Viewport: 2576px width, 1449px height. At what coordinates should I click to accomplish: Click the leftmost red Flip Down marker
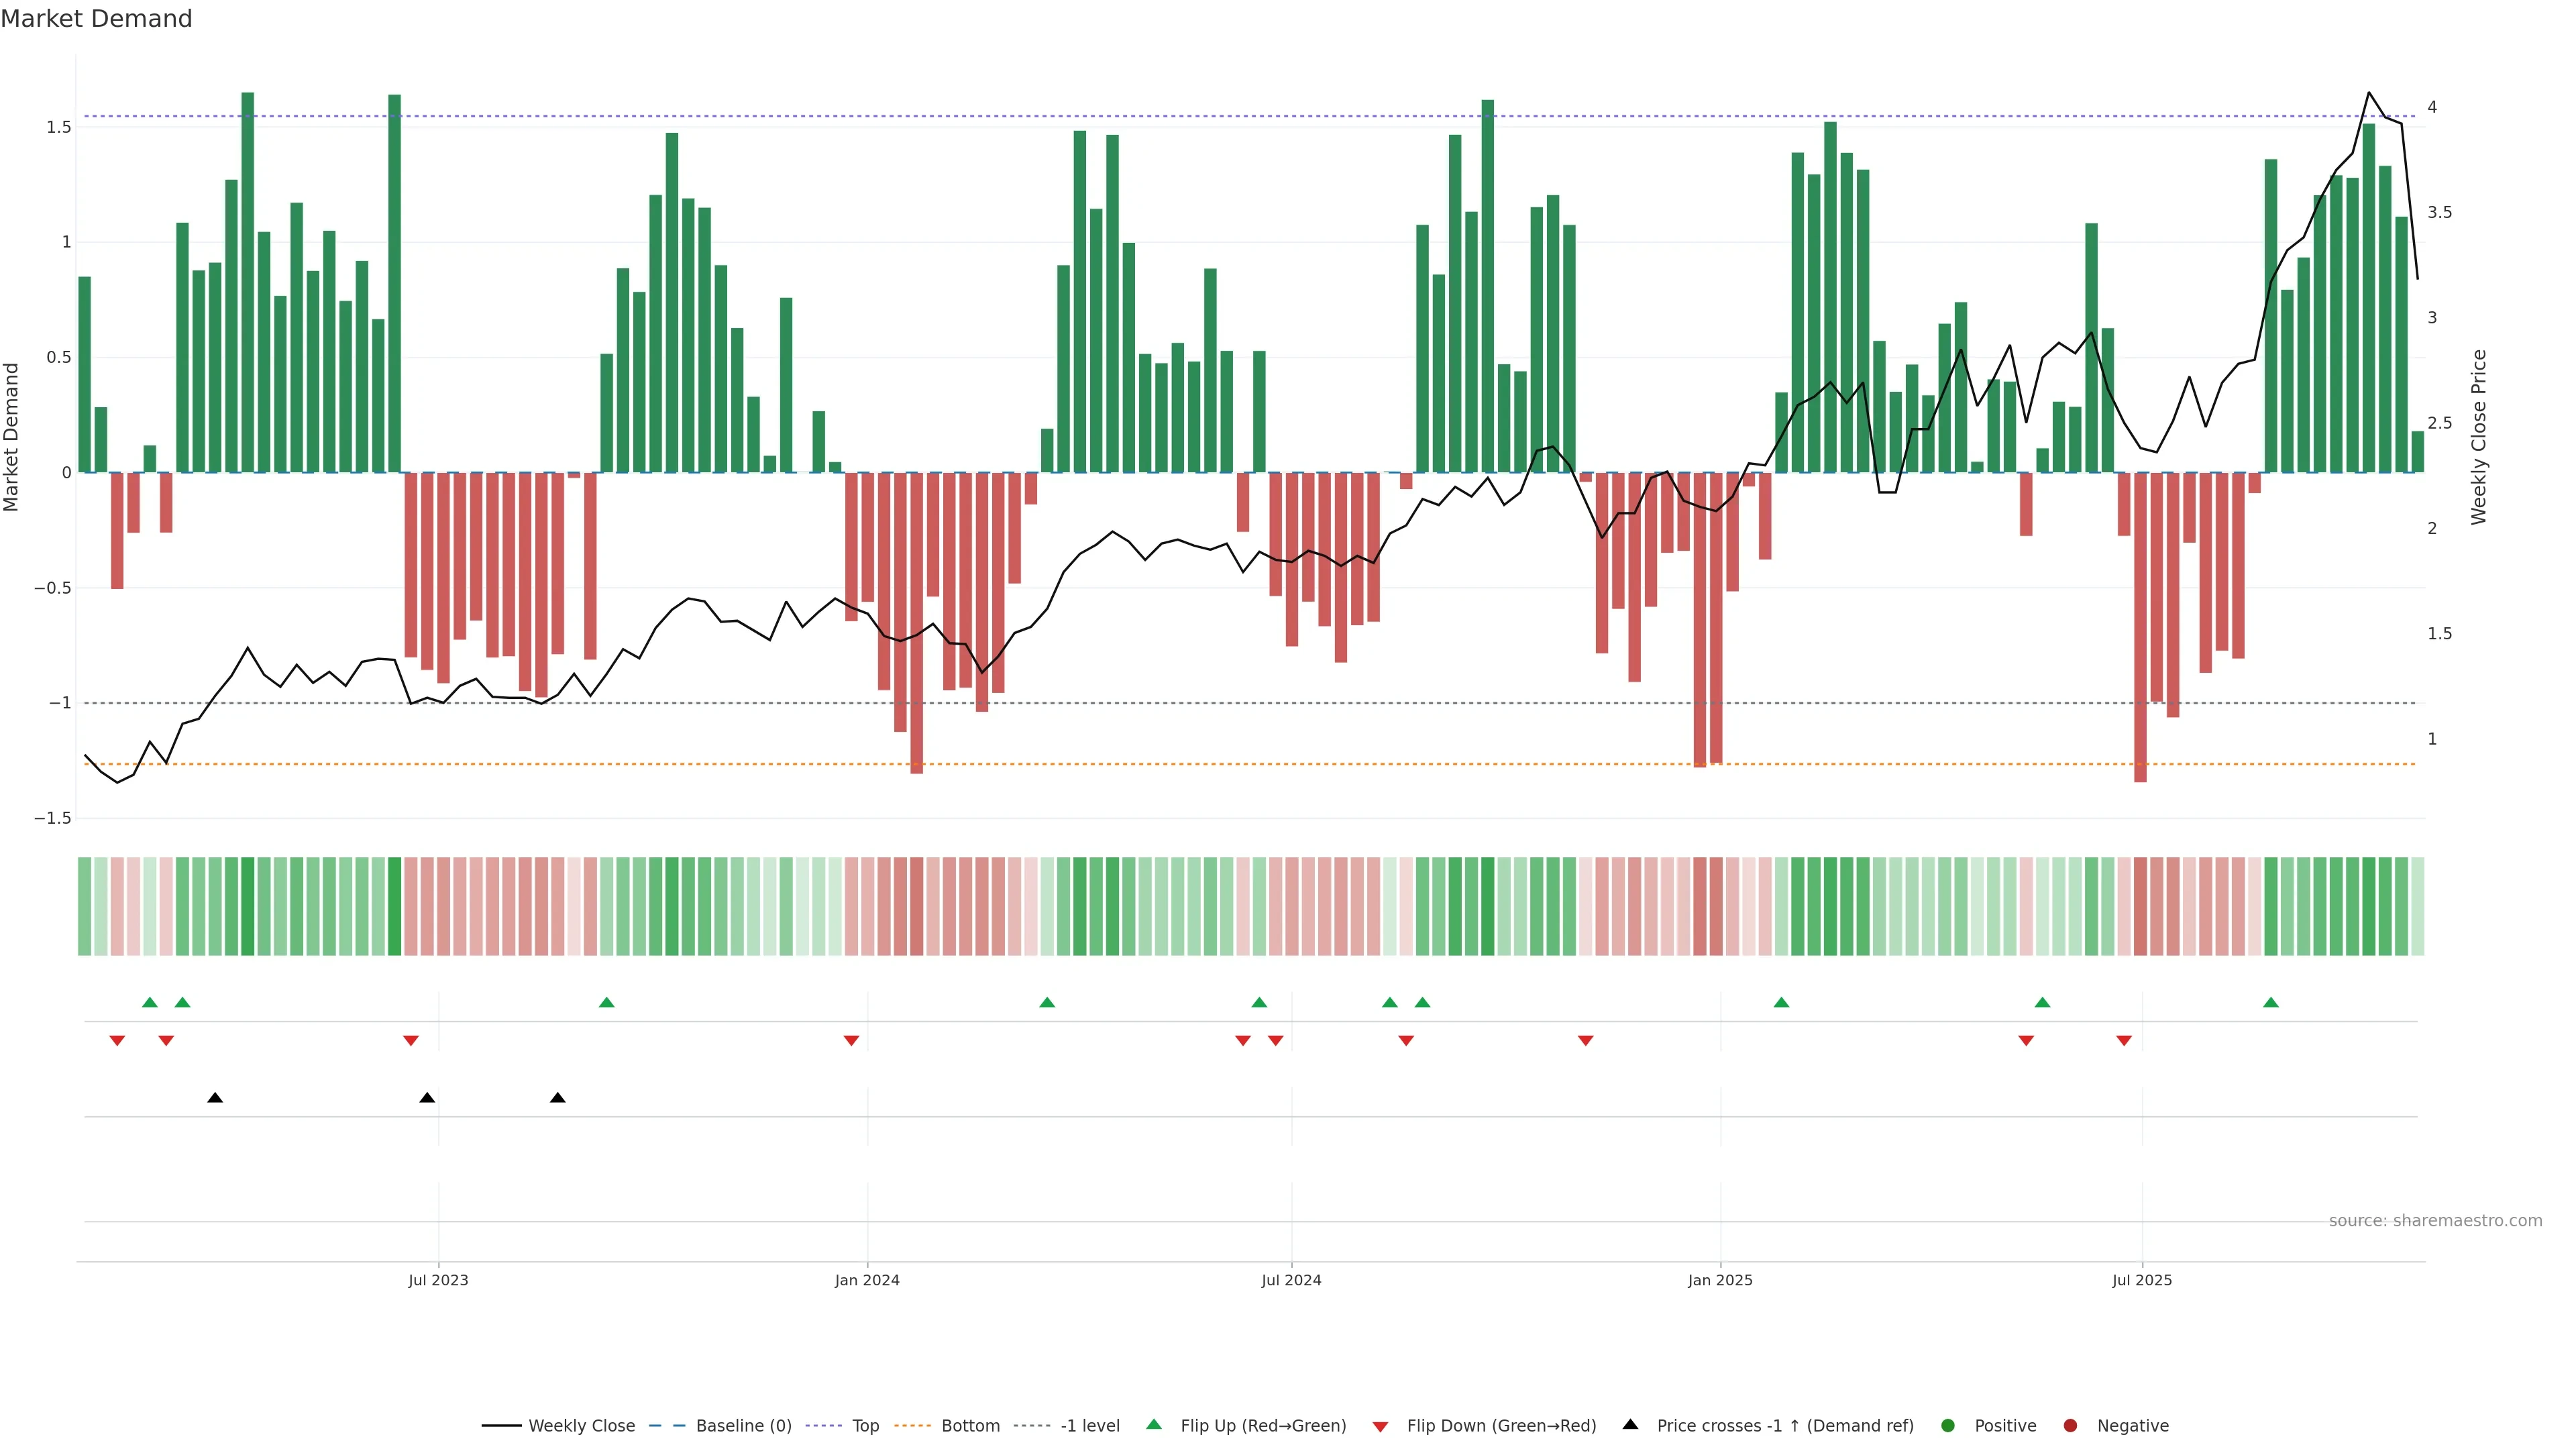click(117, 1041)
